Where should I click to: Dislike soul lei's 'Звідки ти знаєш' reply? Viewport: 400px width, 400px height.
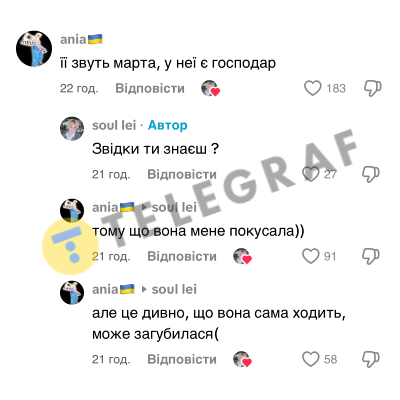coord(371,174)
